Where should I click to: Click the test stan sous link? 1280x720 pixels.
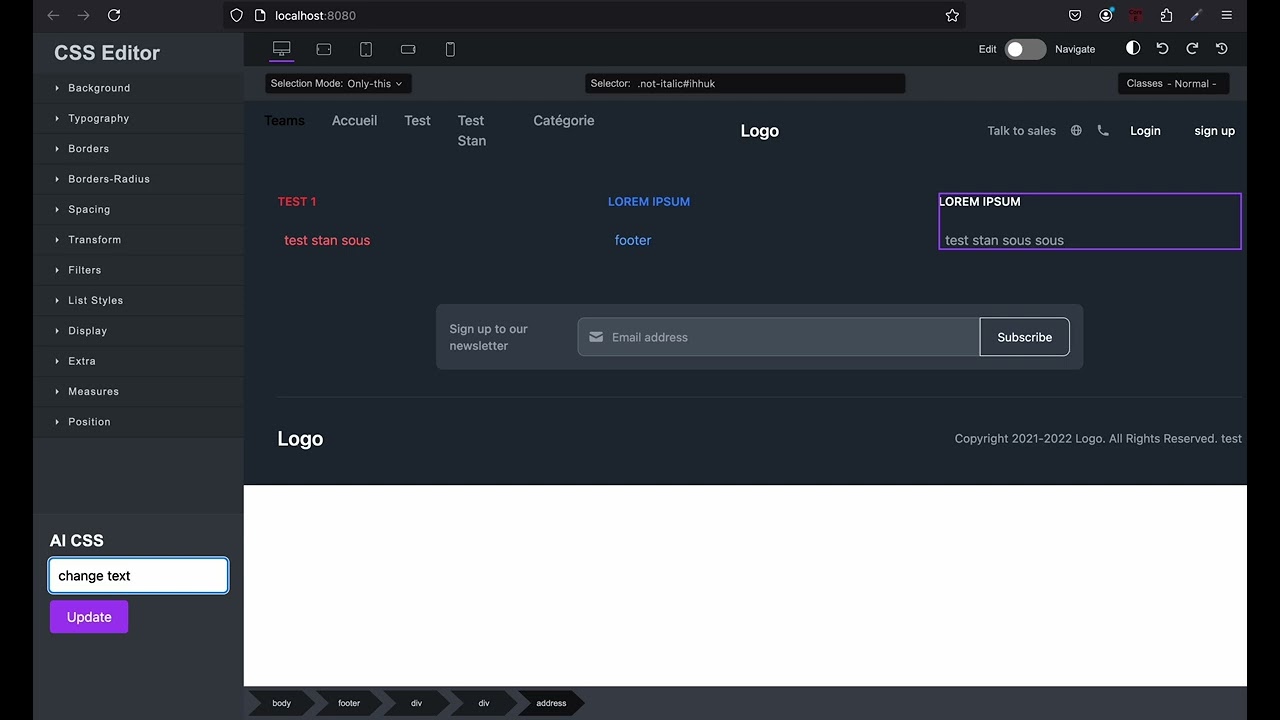(327, 240)
